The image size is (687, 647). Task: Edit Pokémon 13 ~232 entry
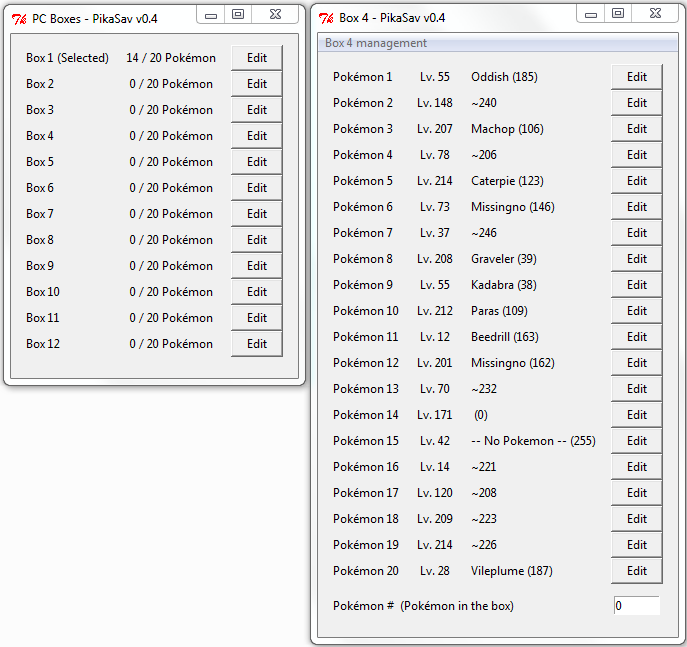pyautogui.click(x=637, y=389)
